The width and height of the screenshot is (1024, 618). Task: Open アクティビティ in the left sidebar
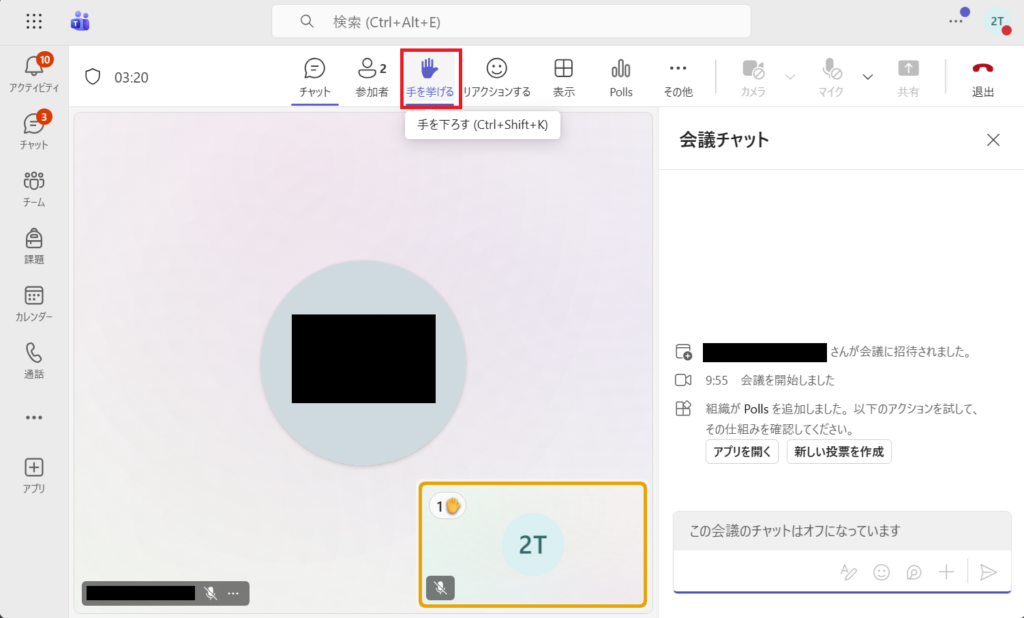tap(34, 73)
